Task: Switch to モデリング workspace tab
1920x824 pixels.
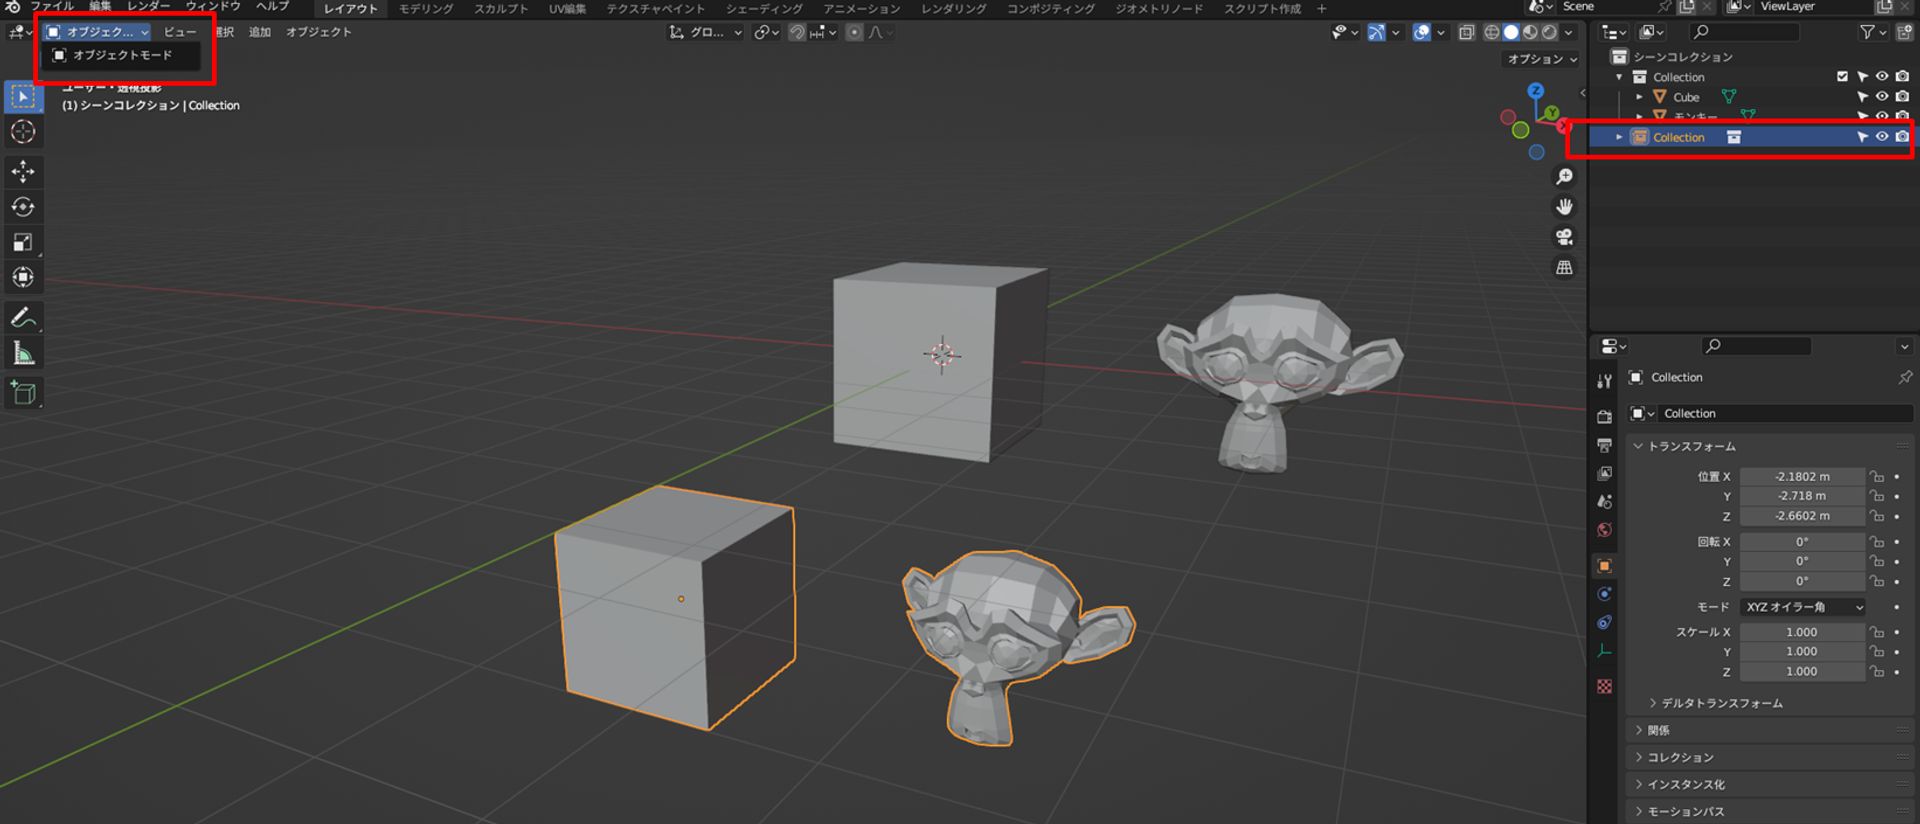Action: (426, 8)
